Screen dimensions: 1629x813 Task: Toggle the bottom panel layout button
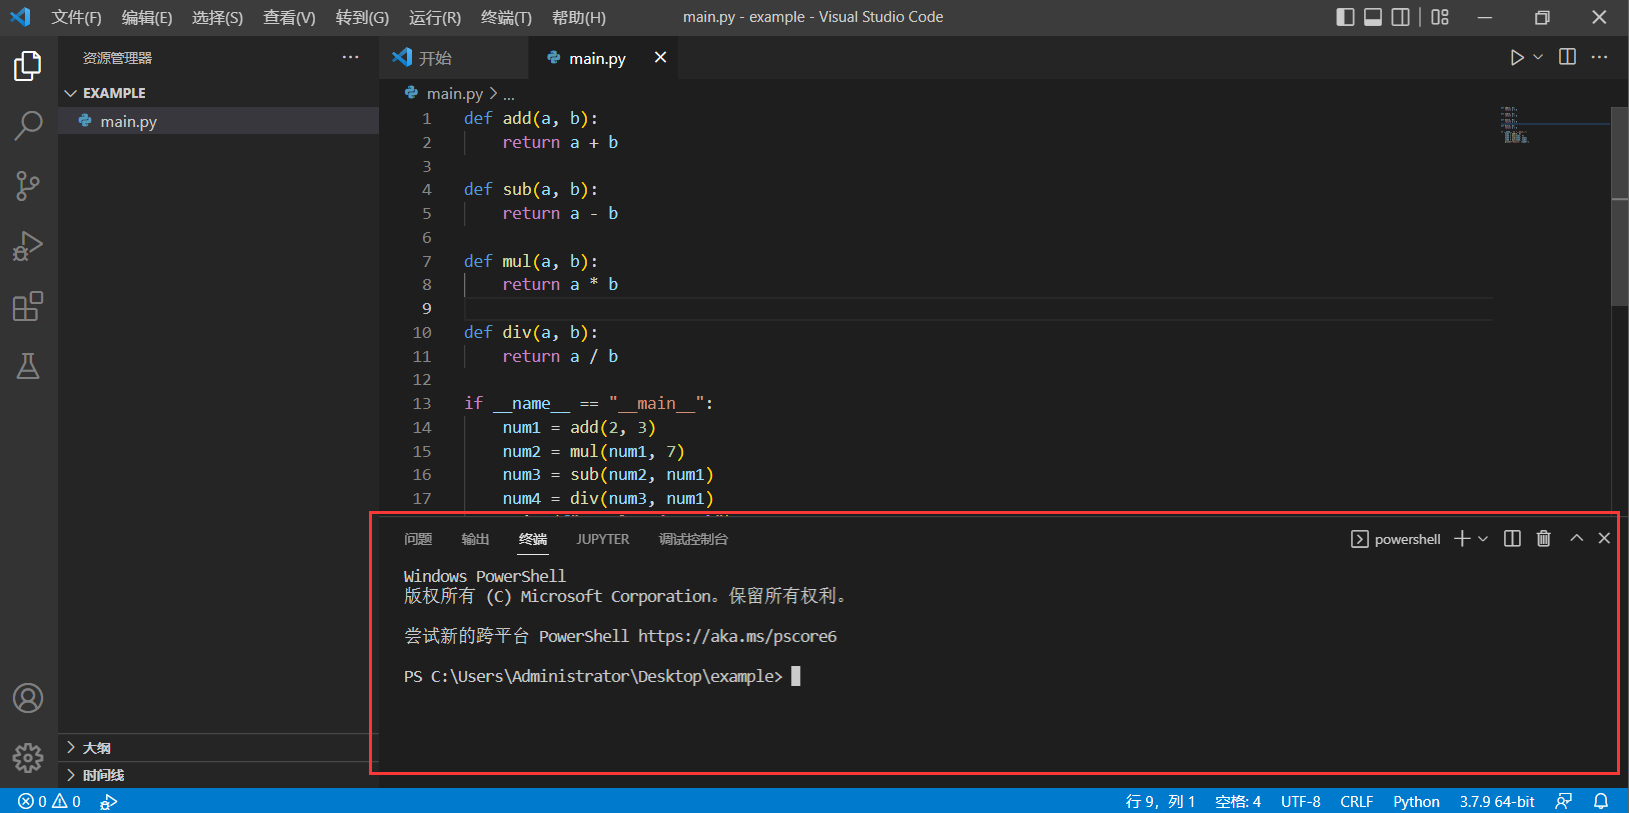point(1373,17)
